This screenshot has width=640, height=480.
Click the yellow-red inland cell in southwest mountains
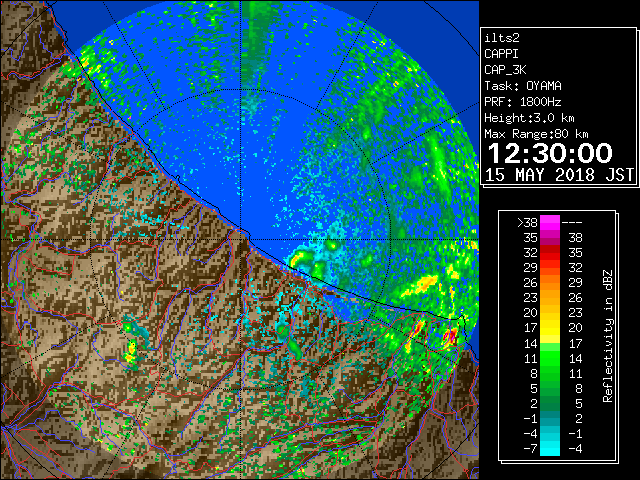[x=131, y=353]
